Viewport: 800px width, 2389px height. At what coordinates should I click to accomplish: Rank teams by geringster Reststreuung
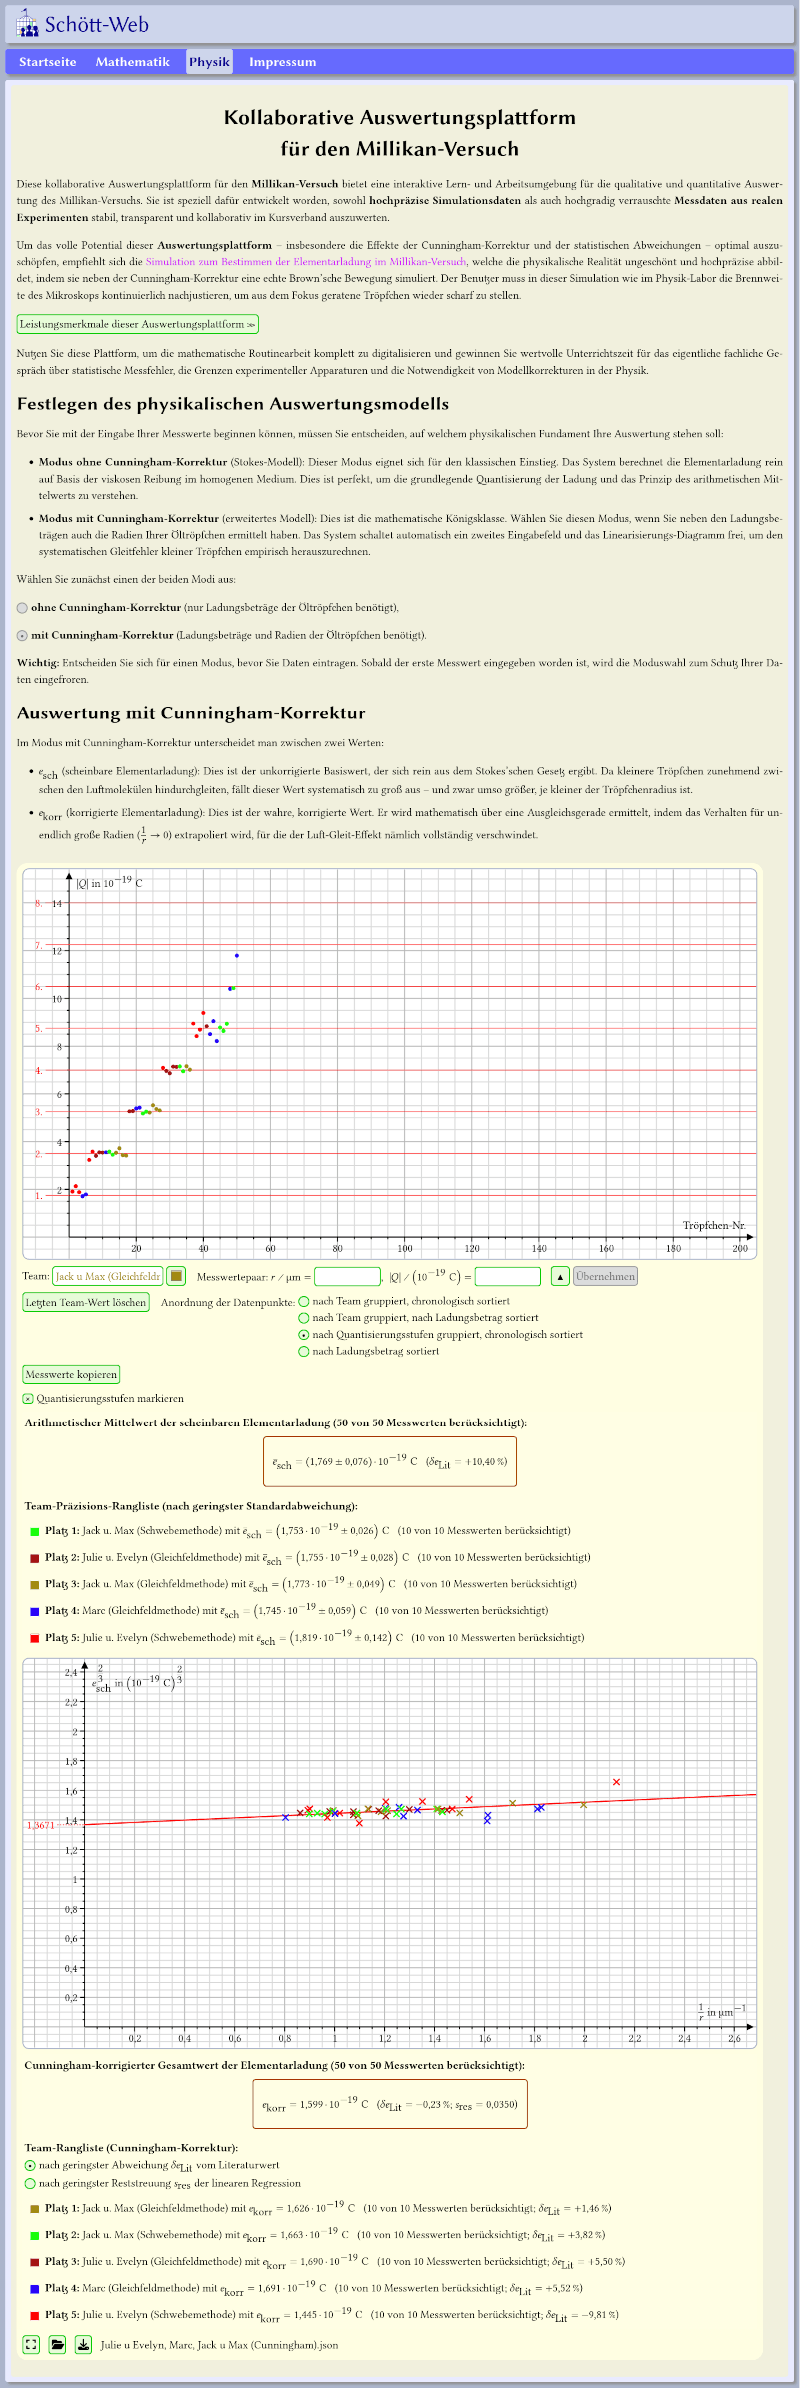(x=30, y=2184)
